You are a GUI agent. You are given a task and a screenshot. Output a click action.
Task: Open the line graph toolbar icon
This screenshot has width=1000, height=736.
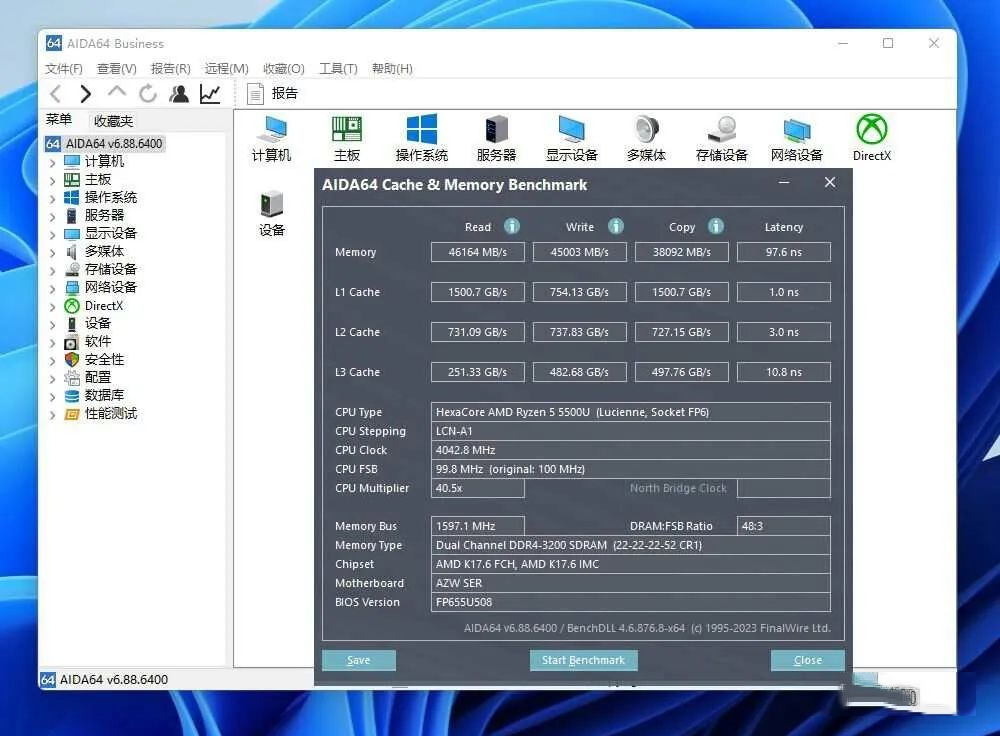pos(210,94)
